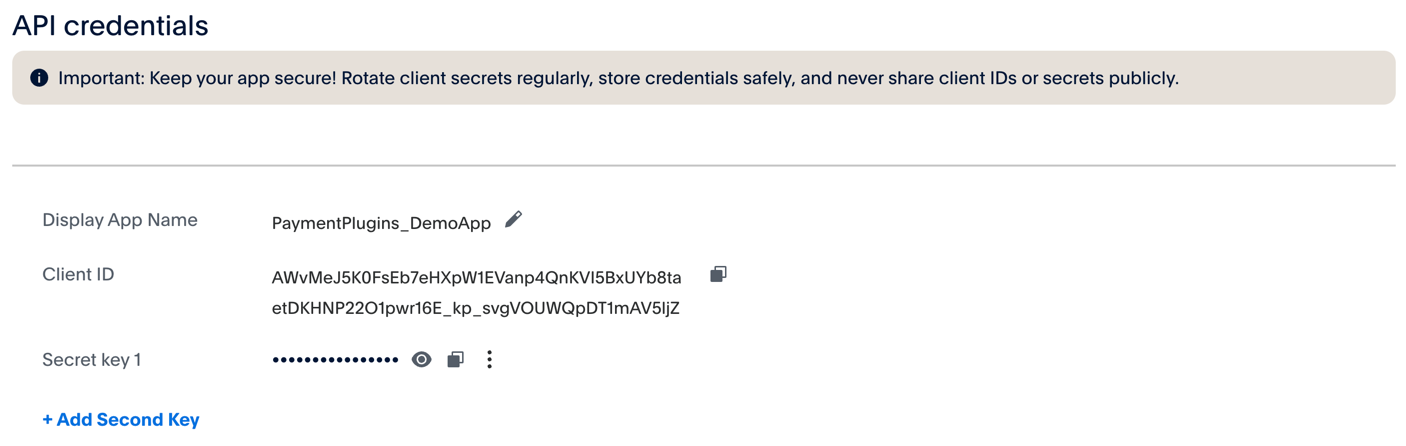The image size is (1406, 446).
Task: Click the Secret key 1 label
Action: [91, 360]
